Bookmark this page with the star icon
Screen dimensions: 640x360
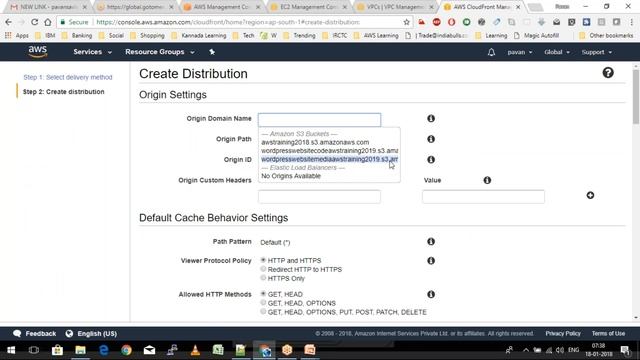407,22
